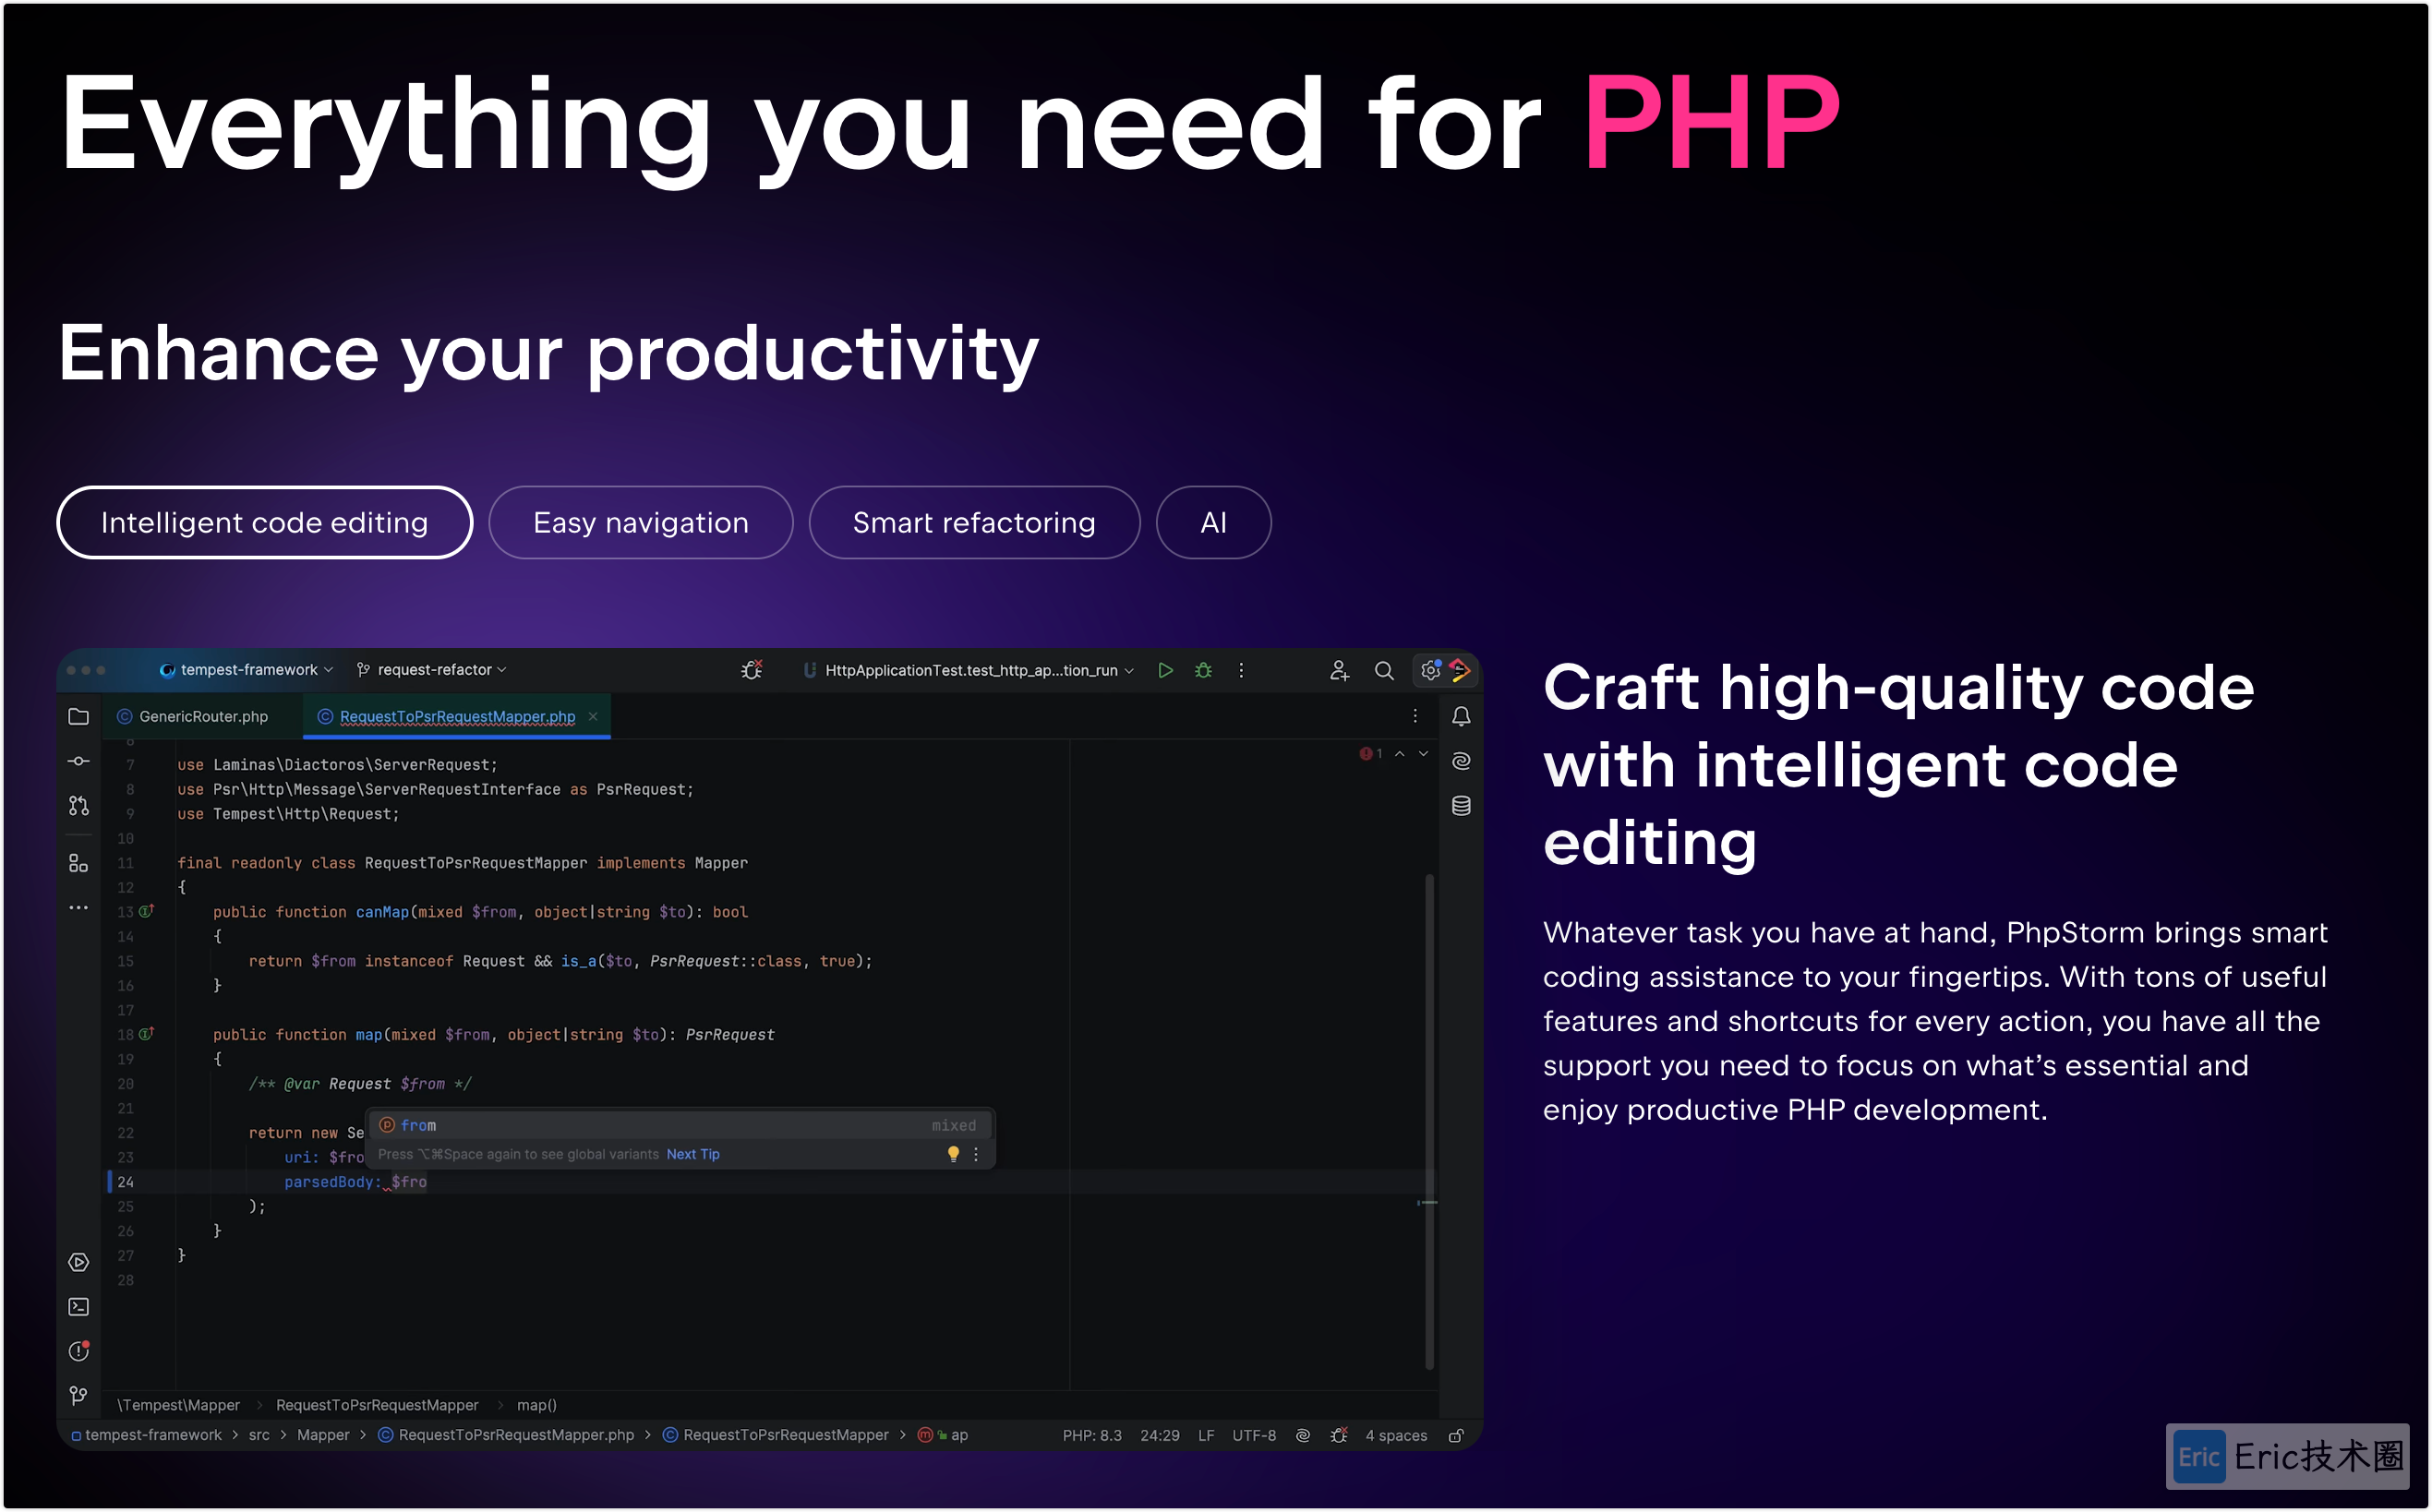2432x1512 pixels.
Task: Select the AI pill tab
Action: [1213, 522]
